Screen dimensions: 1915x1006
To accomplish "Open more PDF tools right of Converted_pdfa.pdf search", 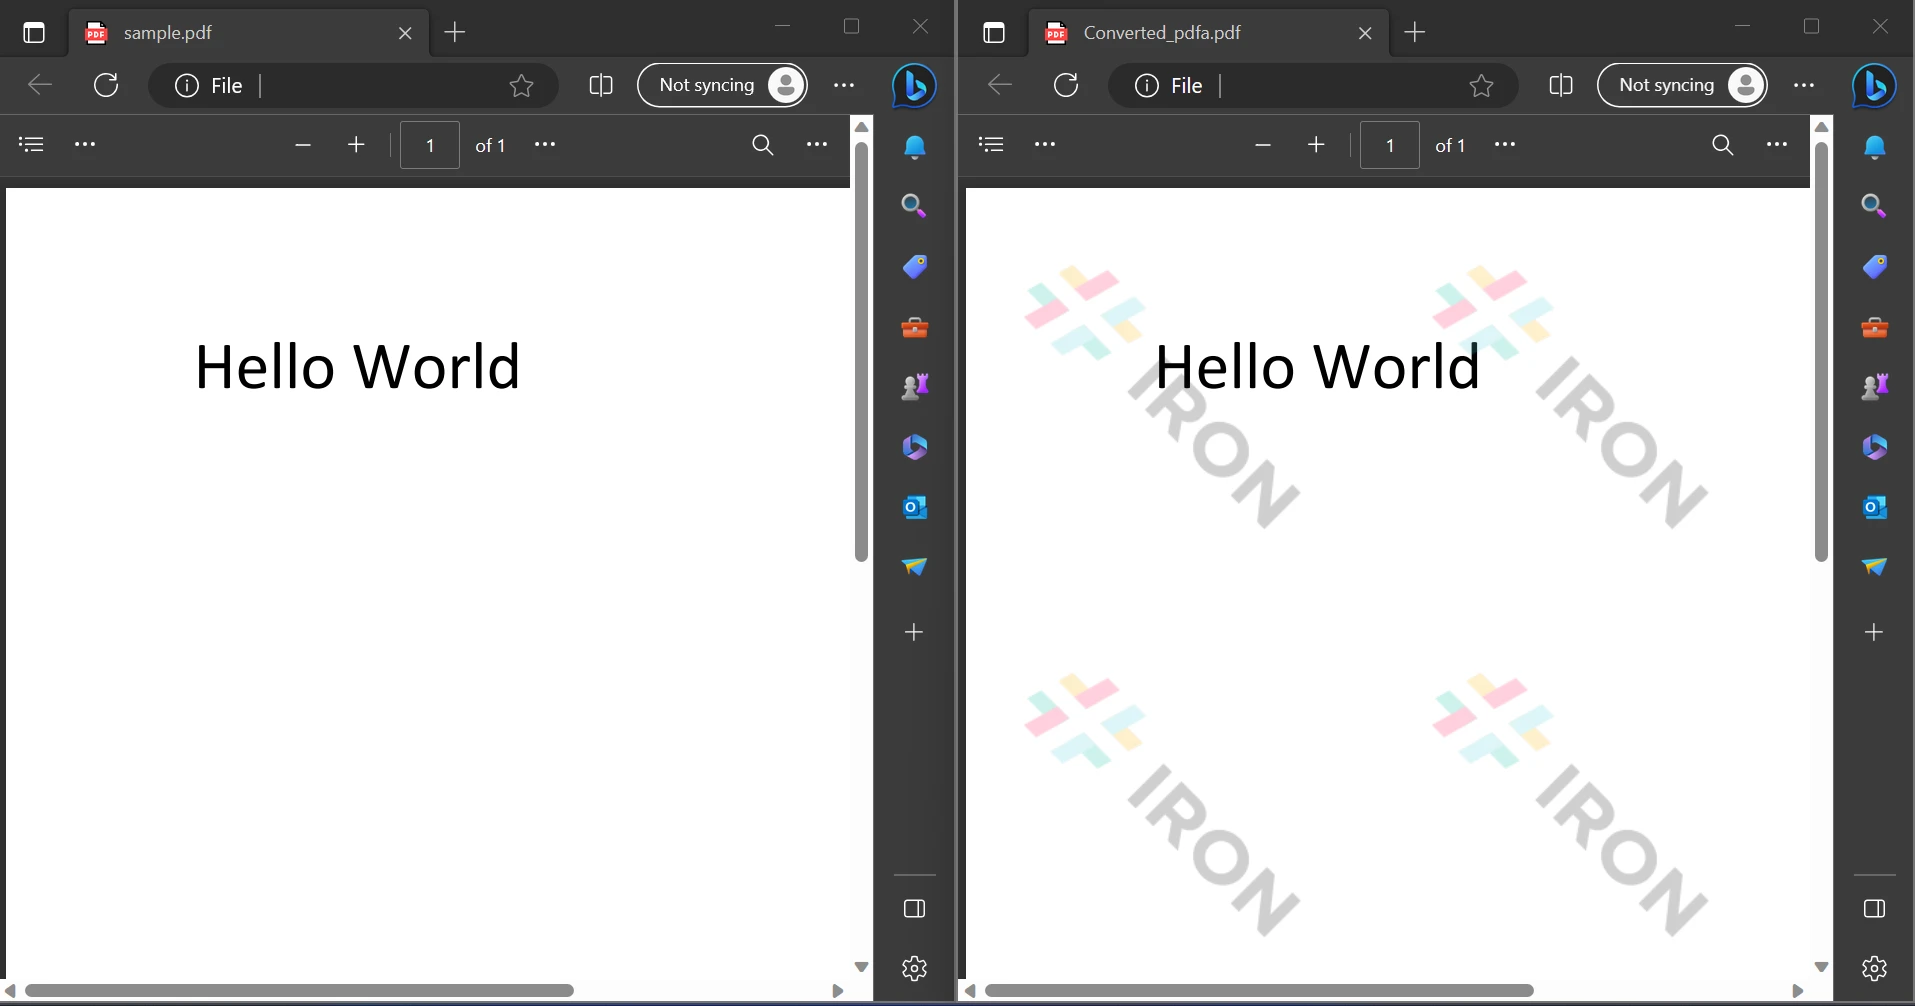I will 1777,144.
